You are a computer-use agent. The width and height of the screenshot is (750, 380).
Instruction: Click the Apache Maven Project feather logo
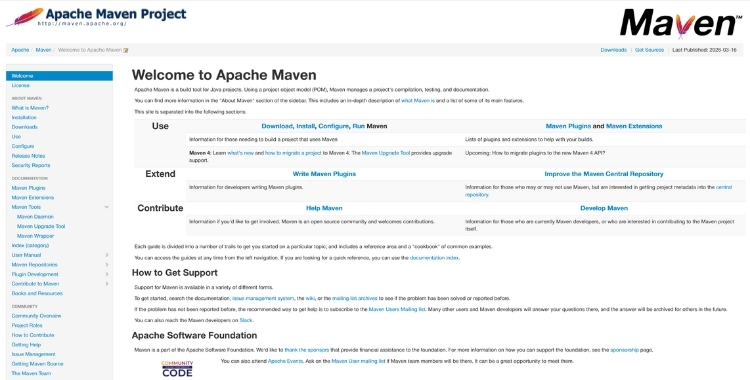96,16
